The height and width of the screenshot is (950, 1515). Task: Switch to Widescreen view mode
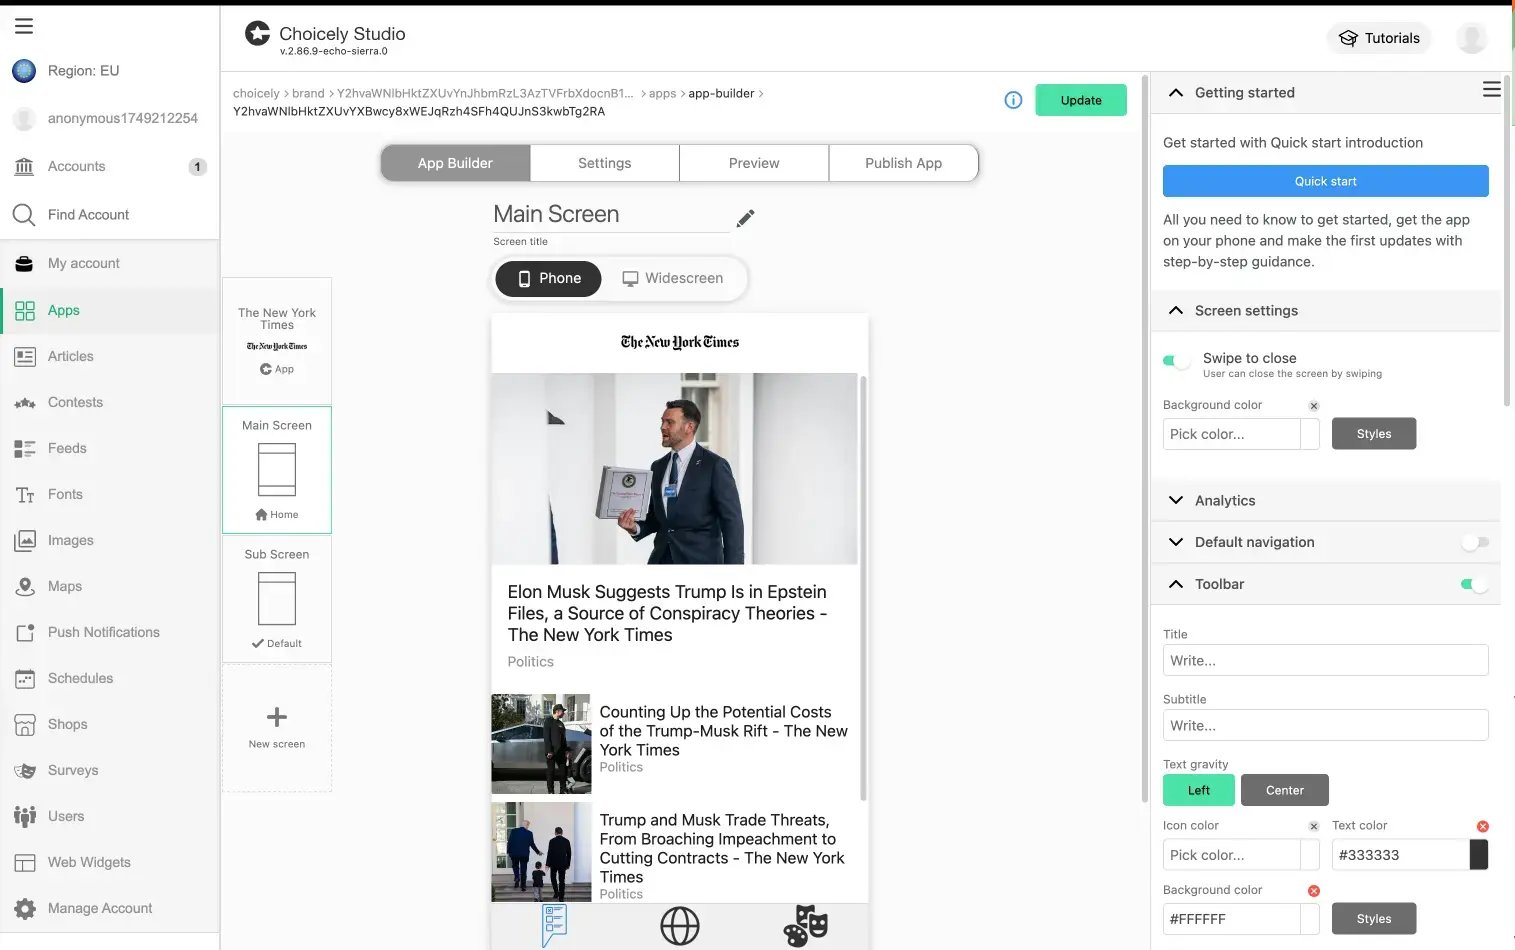pyautogui.click(x=673, y=278)
